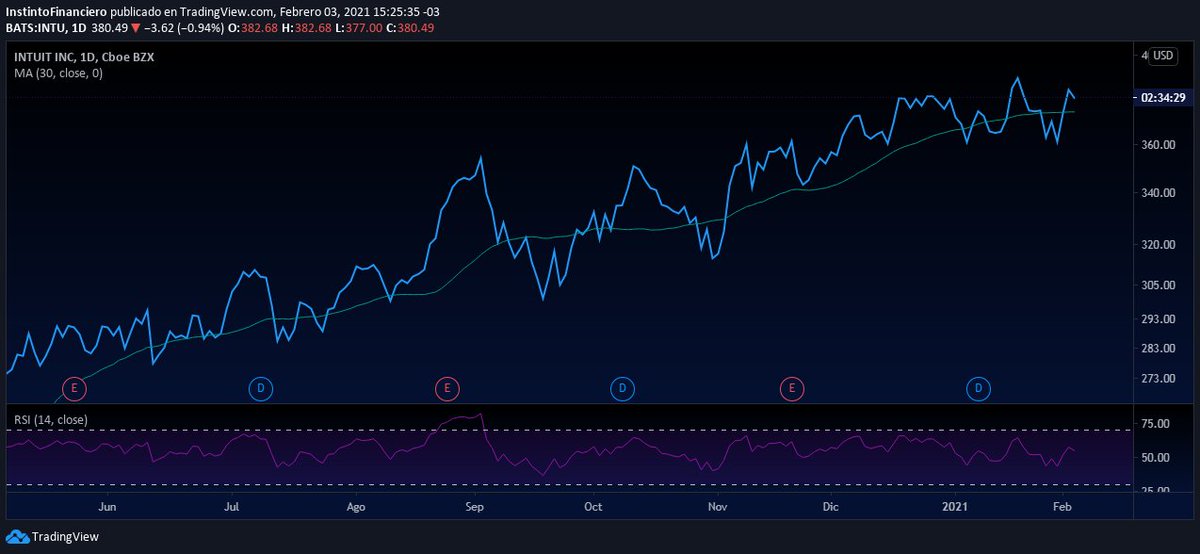
Task: Click the Nov label on time axis
Action: point(717,507)
